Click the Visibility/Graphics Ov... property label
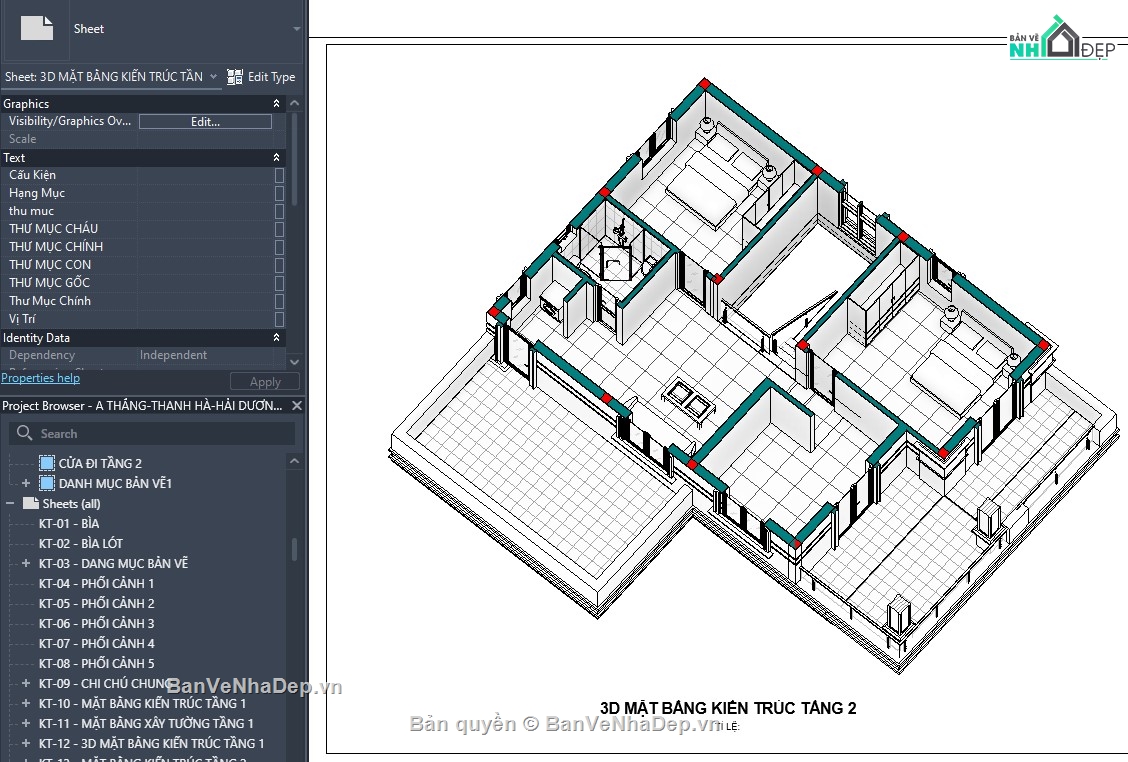The width and height of the screenshot is (1128, 762). click(x=70, y=121)
